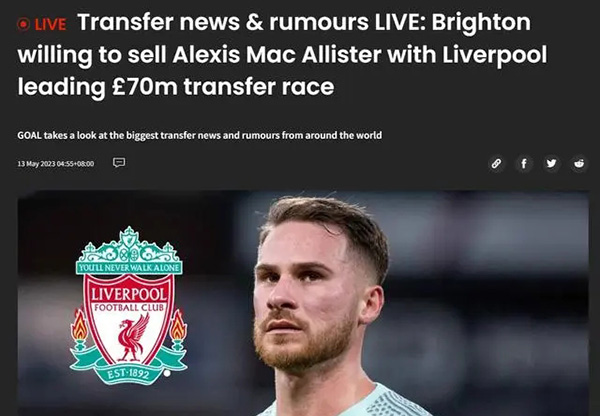Share the article on Facebook
This screenshot has width=600, height=416.
click(524, 163)
